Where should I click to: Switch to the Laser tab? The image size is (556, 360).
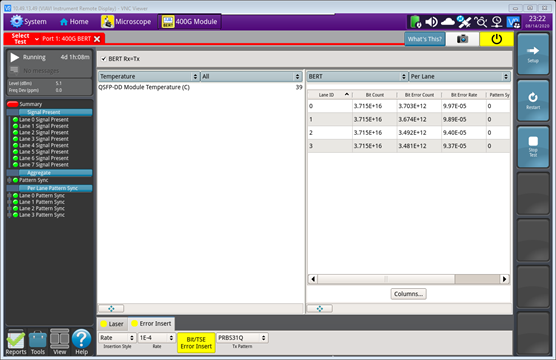(x=112, y=324)
